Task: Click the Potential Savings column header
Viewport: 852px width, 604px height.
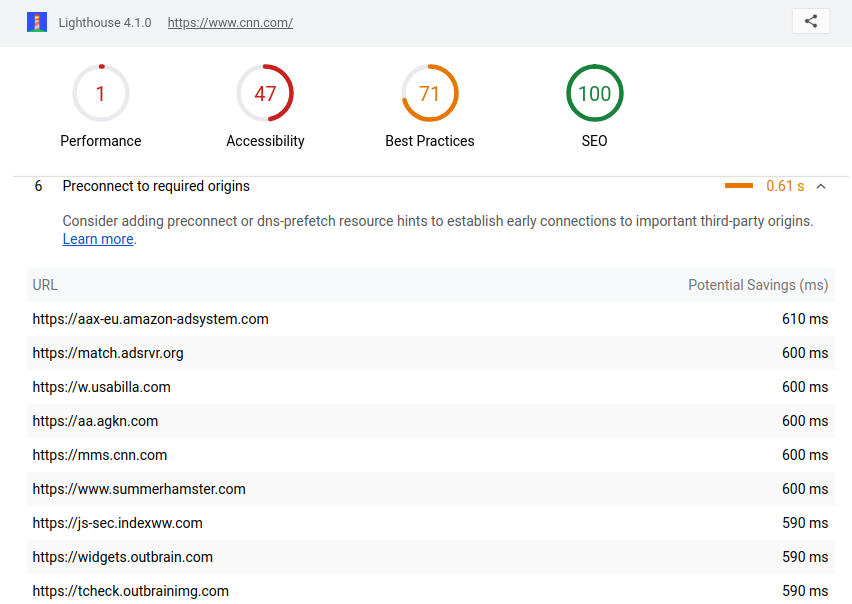Action: point(758,285)
